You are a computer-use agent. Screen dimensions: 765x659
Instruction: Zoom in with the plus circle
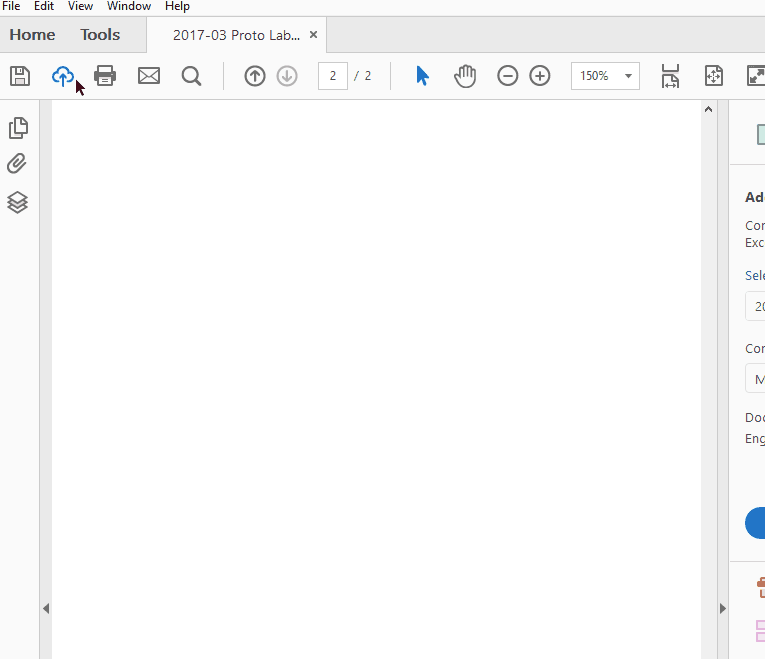(540, 76)
